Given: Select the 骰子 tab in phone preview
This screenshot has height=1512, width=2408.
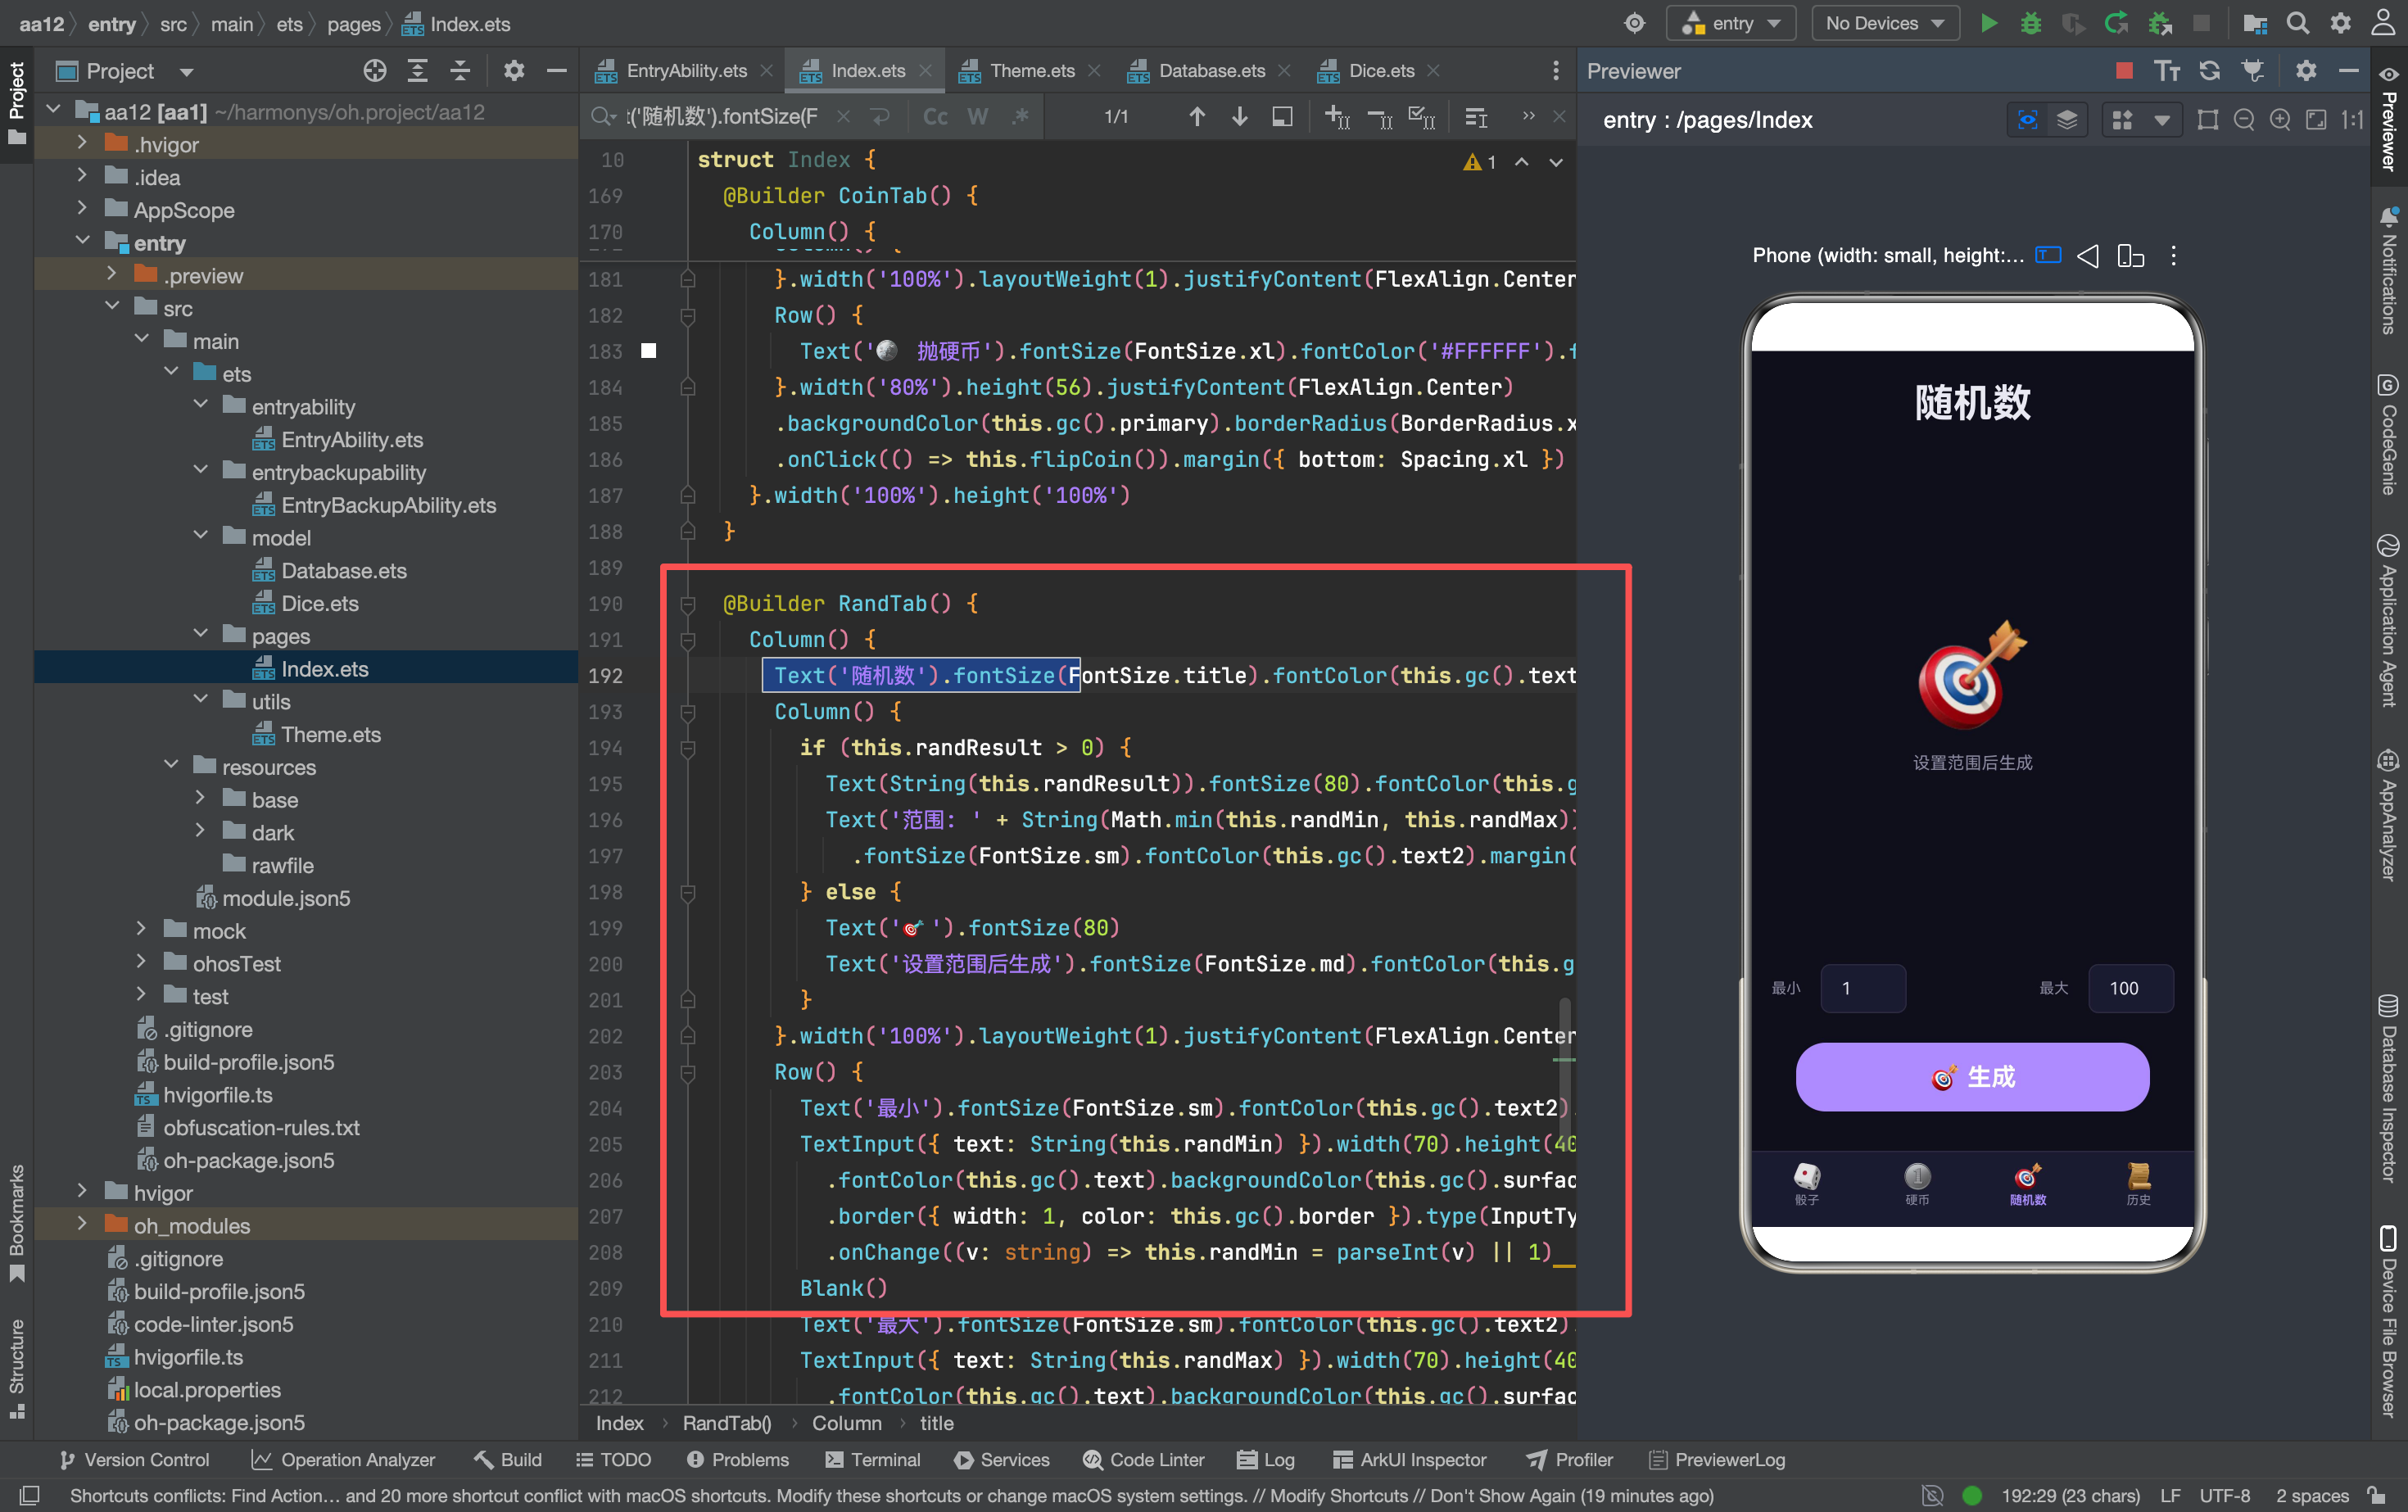Looking at the screenshot, I should point(1807,1185).
